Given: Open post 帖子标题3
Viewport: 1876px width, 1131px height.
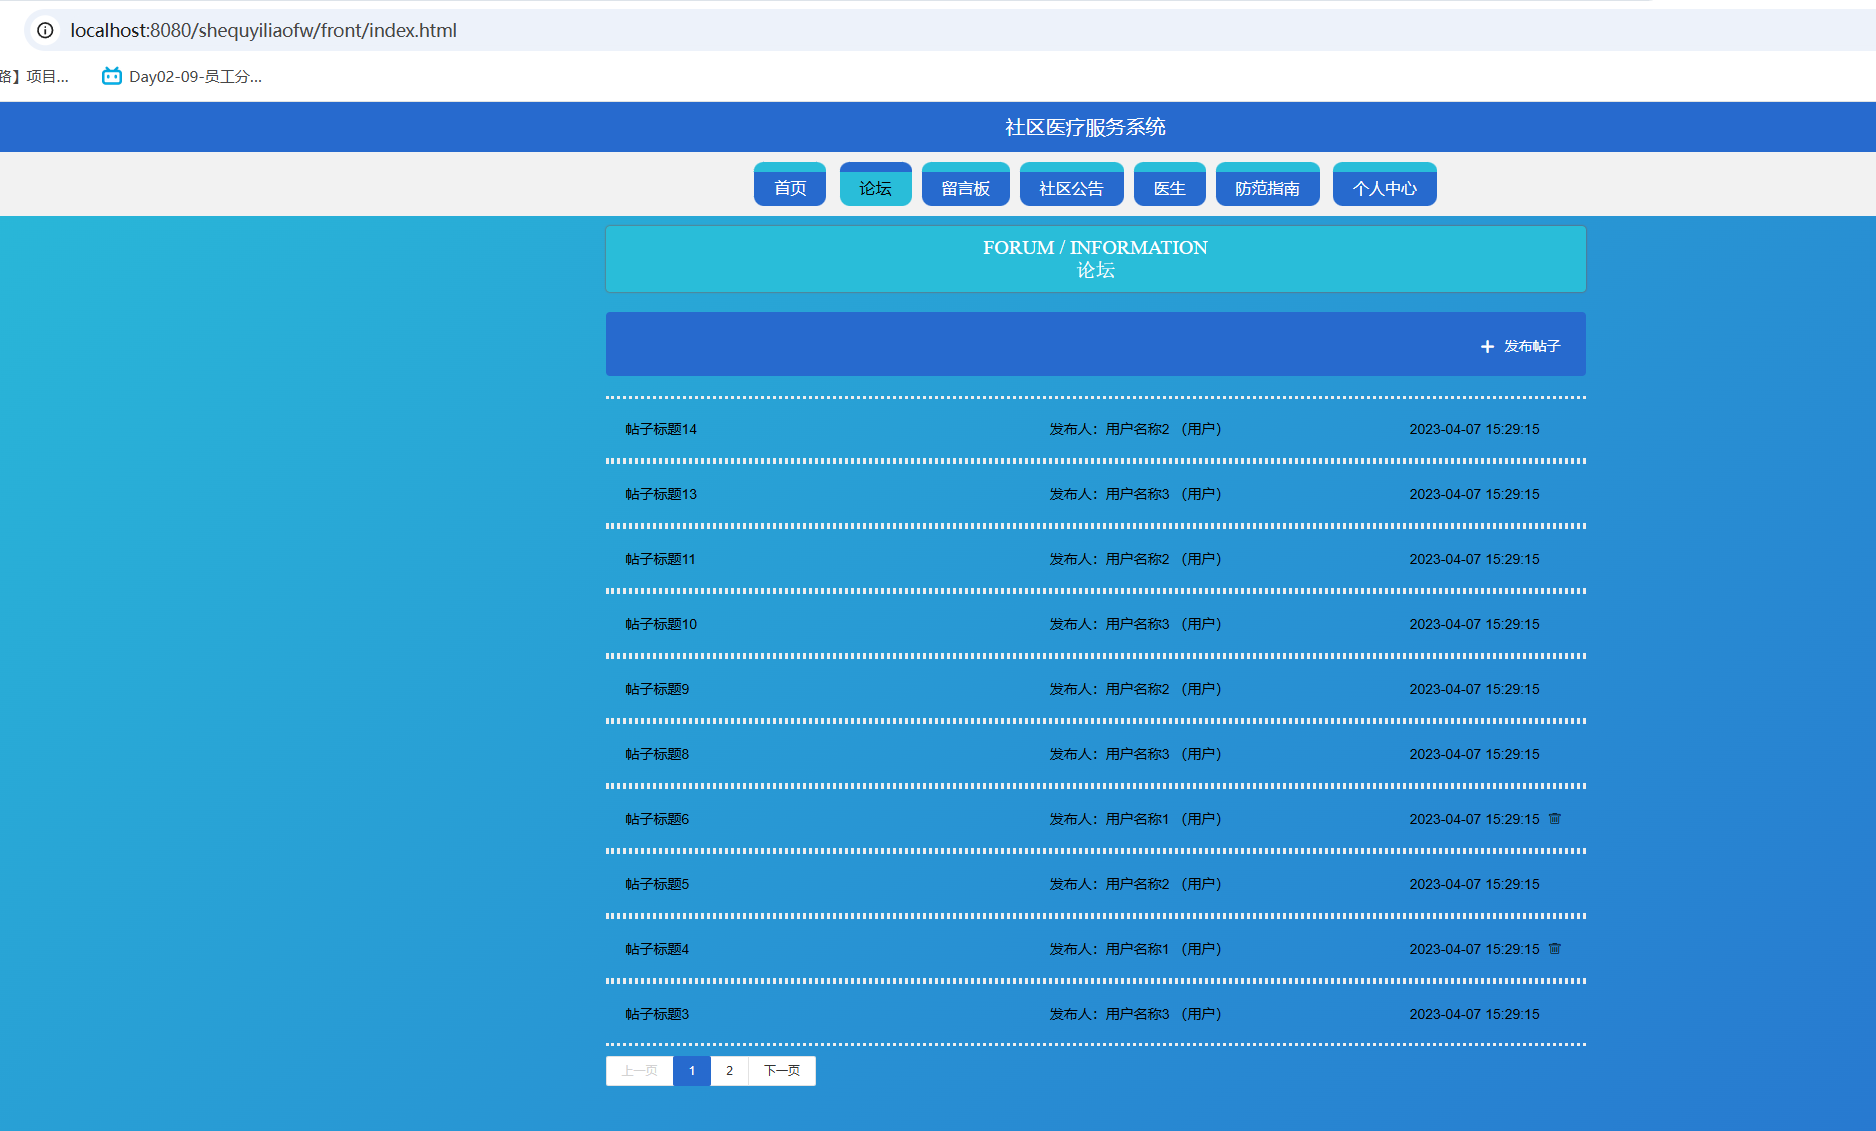Looking at the screenshot, I should tap(657, 1014).
